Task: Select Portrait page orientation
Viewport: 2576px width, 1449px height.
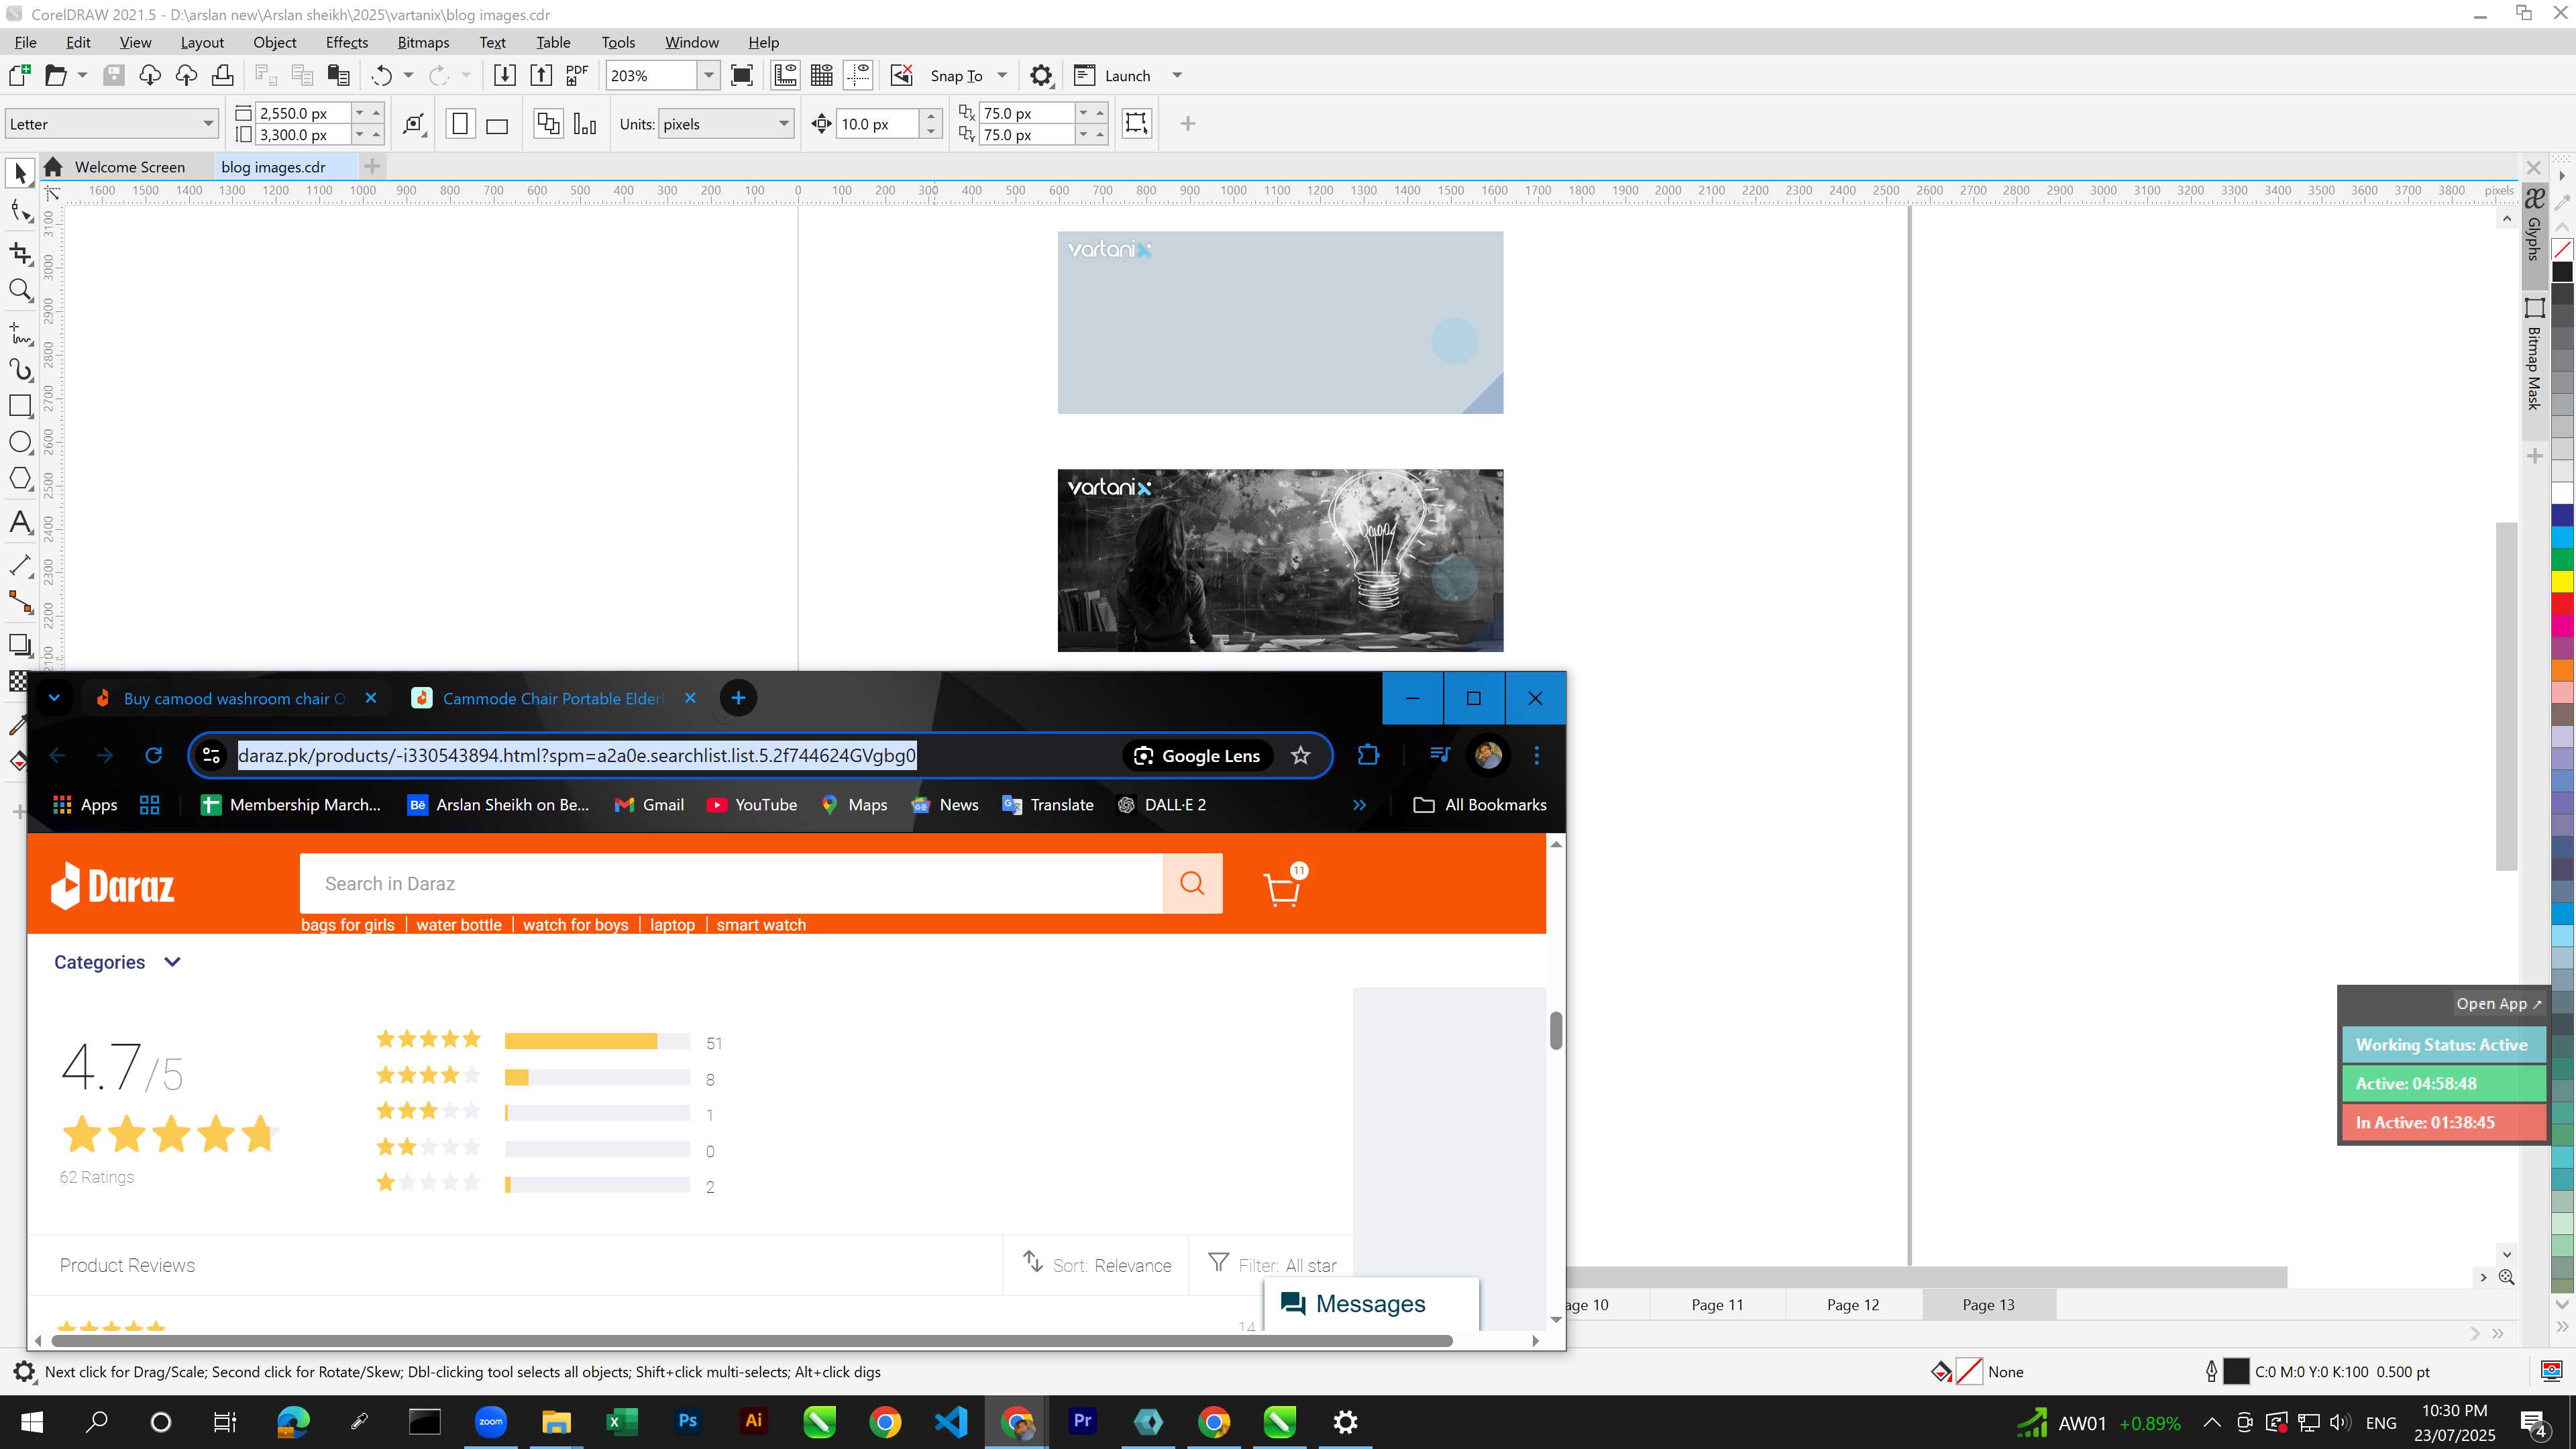Action: click(460, 124)
